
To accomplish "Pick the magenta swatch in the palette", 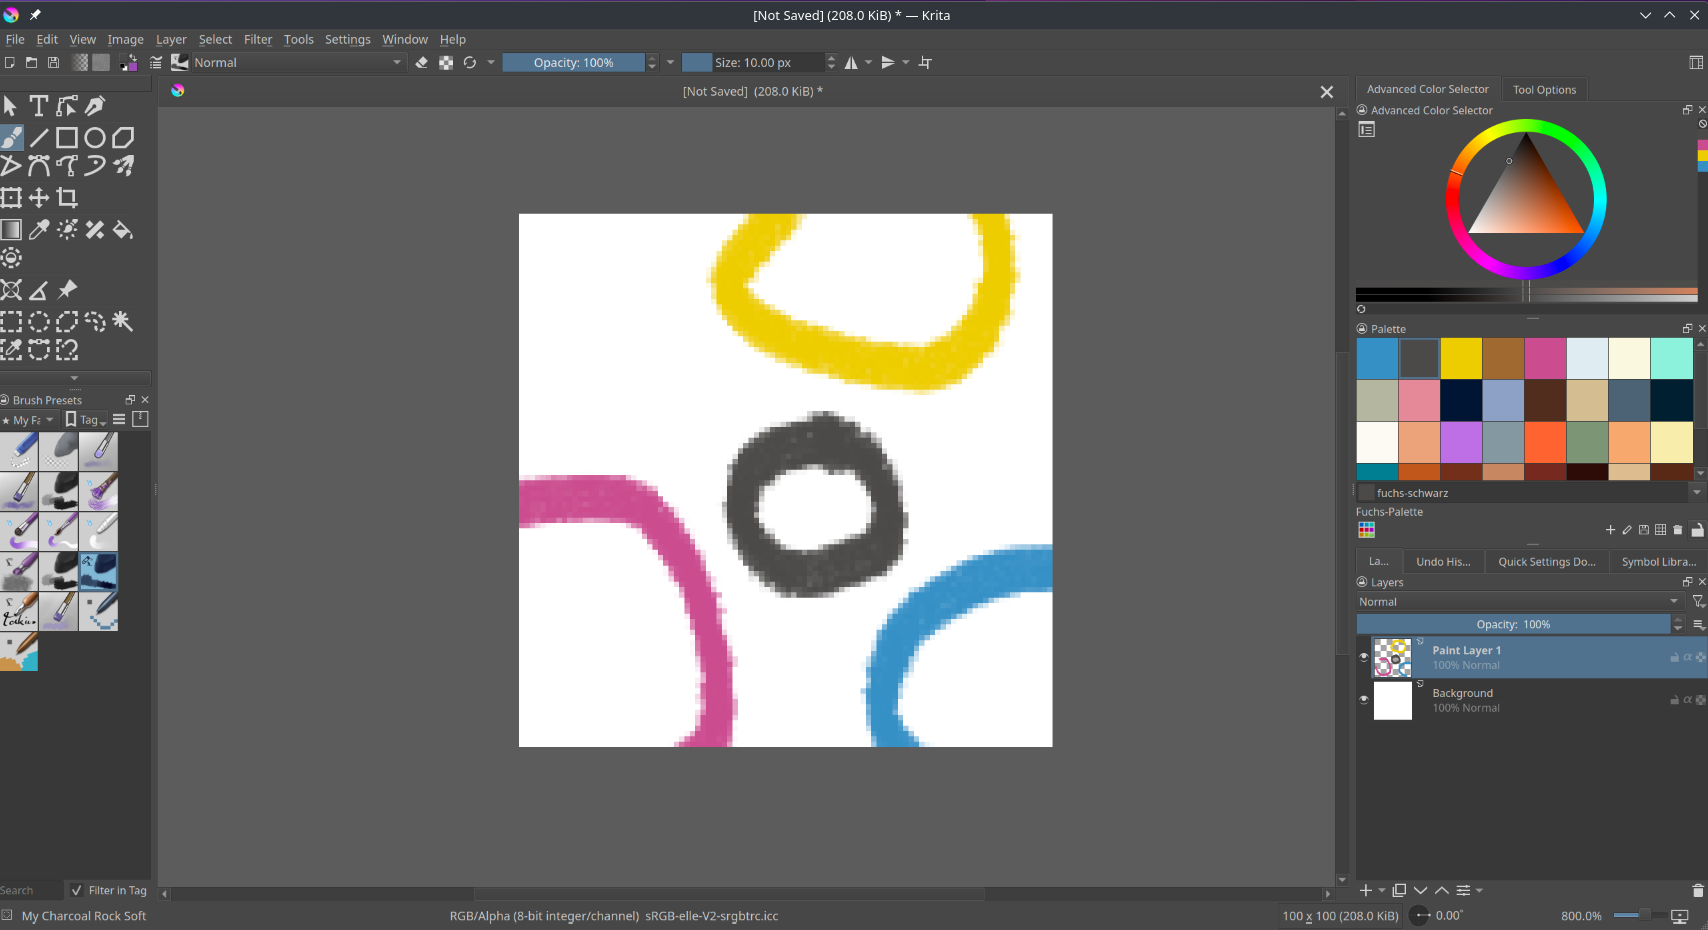I will 1545,359.
